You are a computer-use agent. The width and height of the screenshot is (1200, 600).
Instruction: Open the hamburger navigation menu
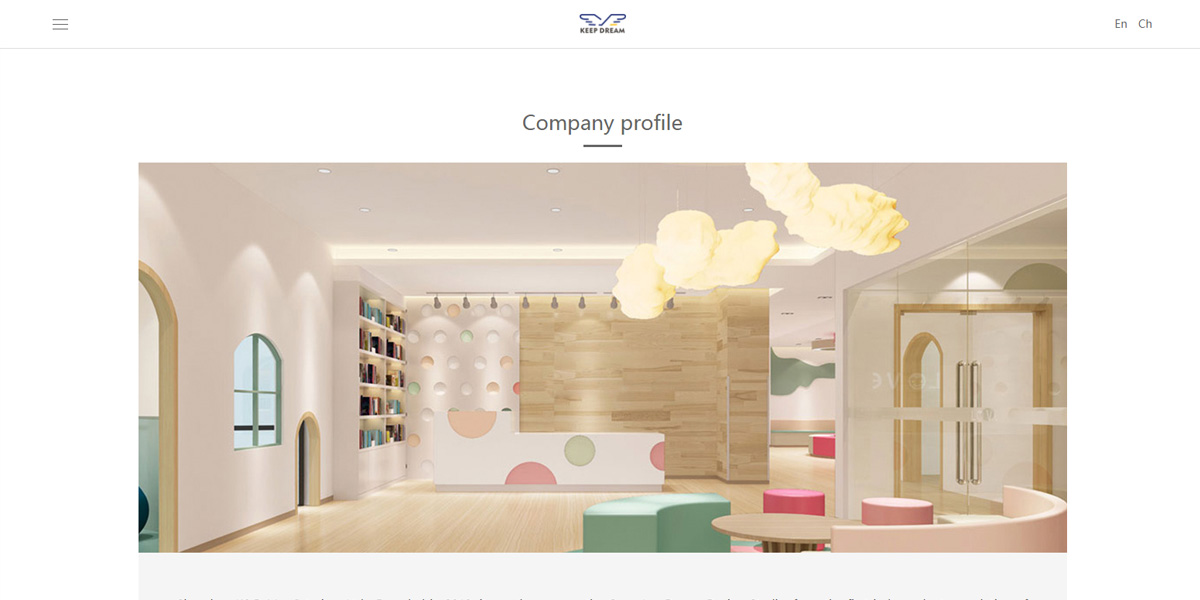coord(60,24)
